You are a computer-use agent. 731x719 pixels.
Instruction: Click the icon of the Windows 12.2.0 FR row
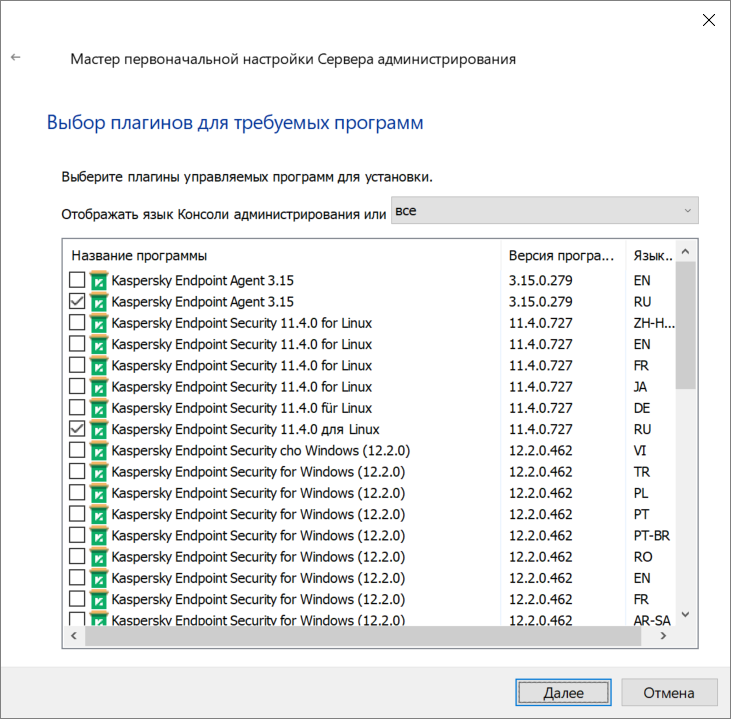pos(99,600)
